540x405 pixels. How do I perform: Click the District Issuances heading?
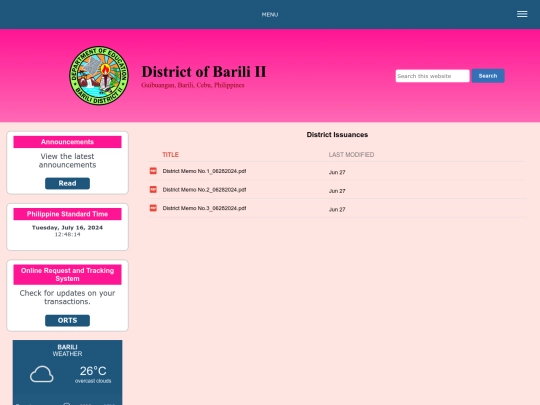coord(337,135)
